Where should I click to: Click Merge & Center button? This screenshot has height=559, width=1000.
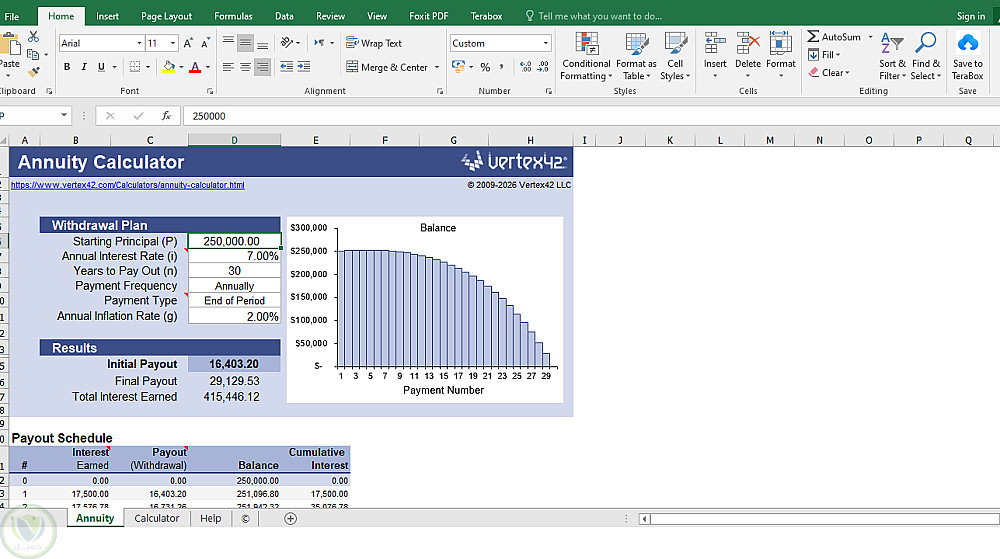387,67
